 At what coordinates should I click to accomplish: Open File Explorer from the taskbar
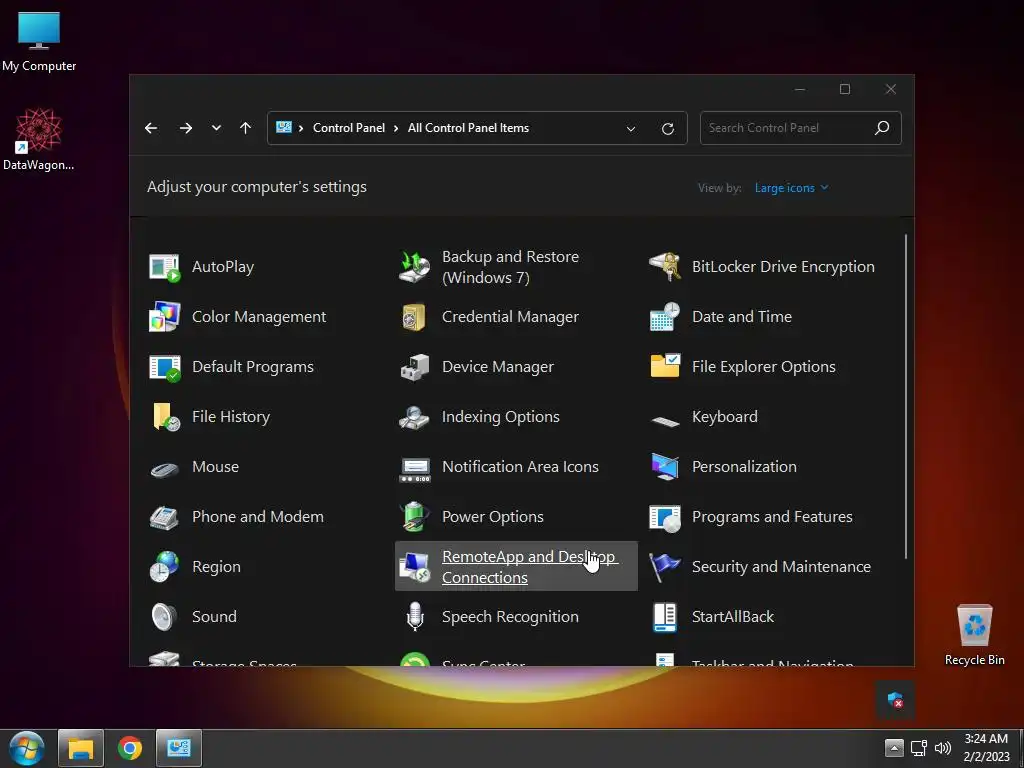81,748
